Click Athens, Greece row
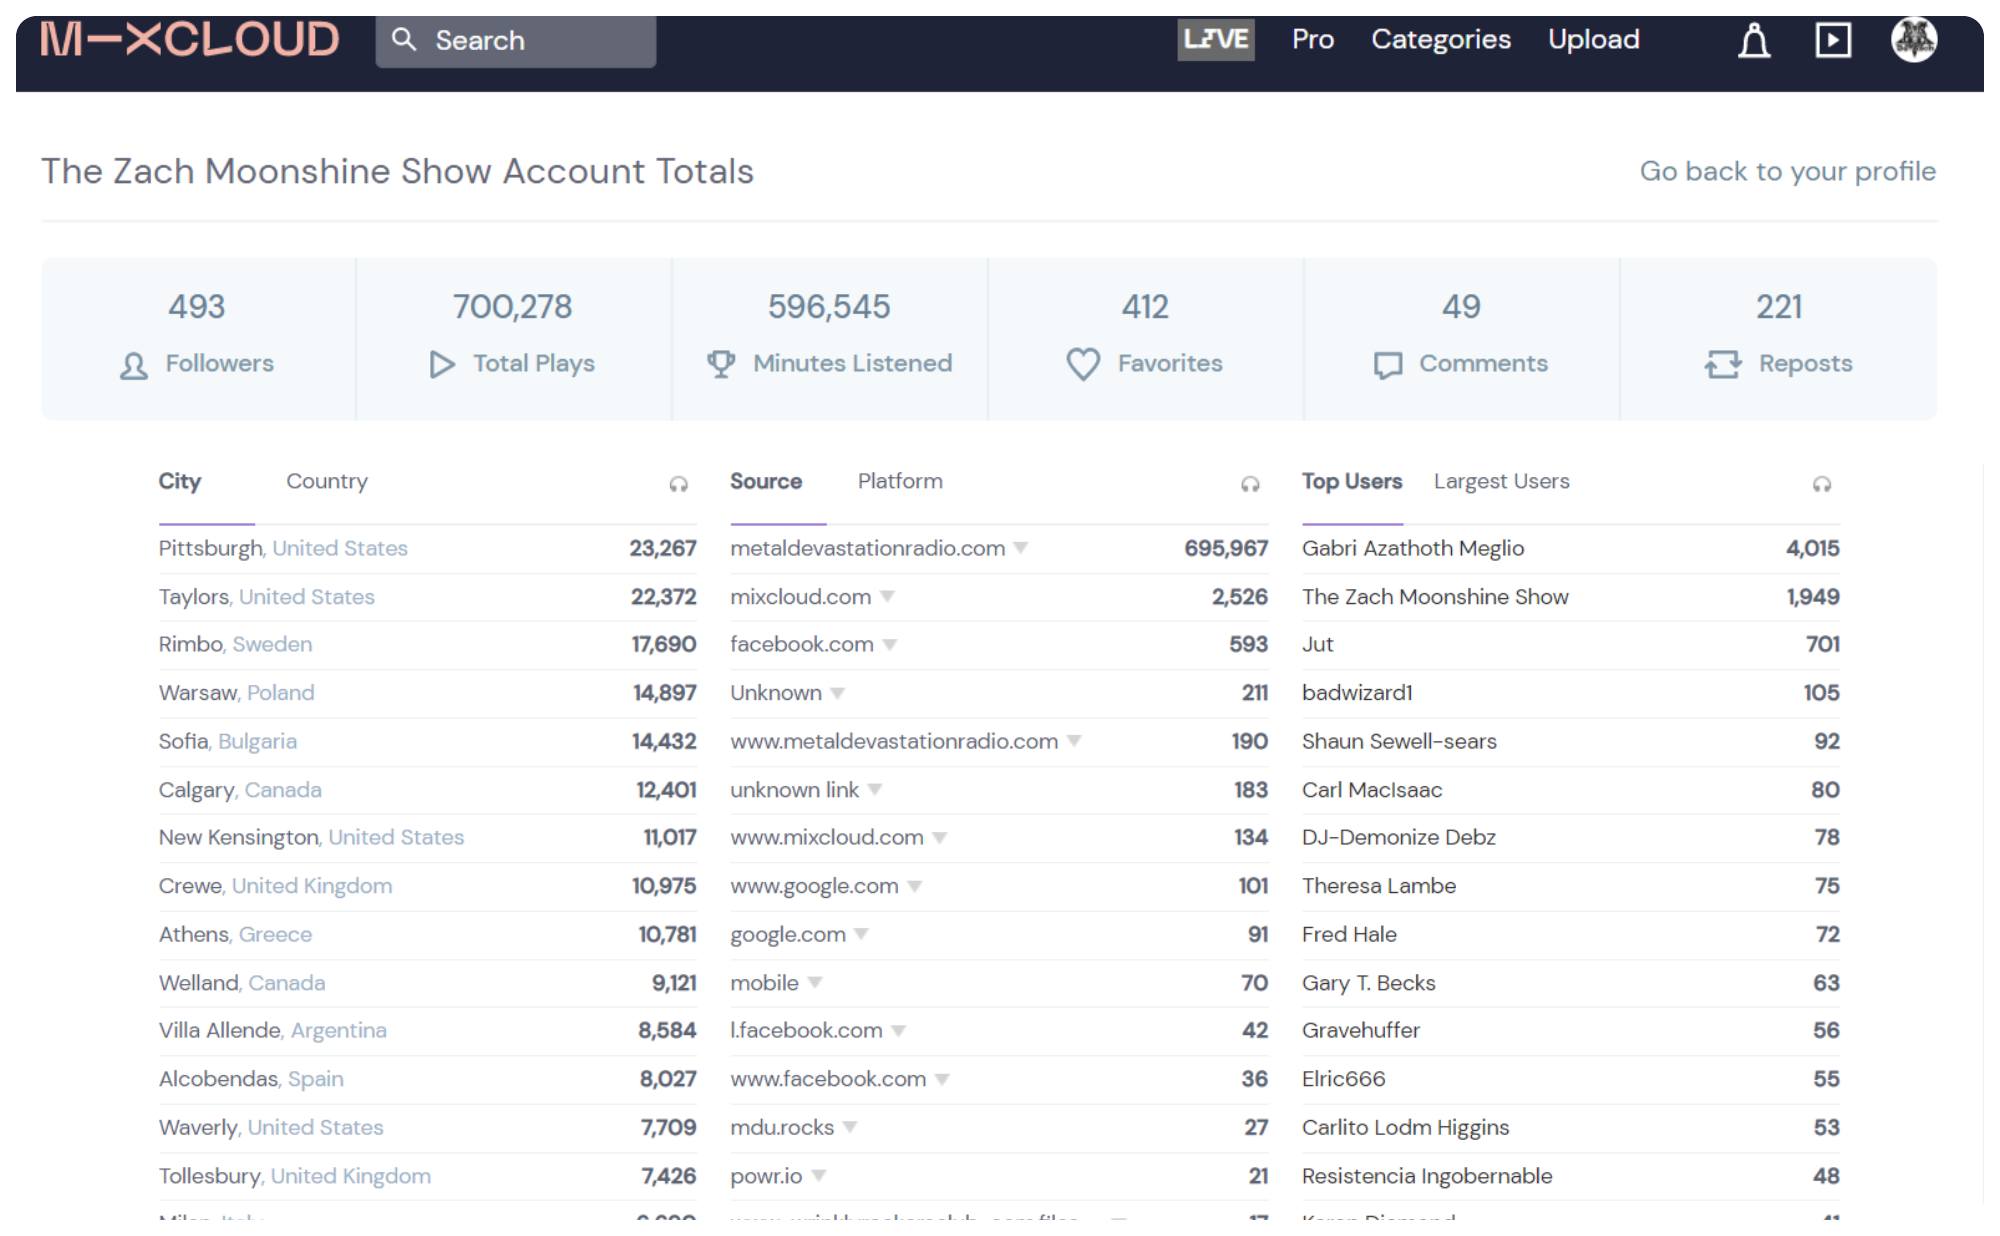 click(427, 934)
